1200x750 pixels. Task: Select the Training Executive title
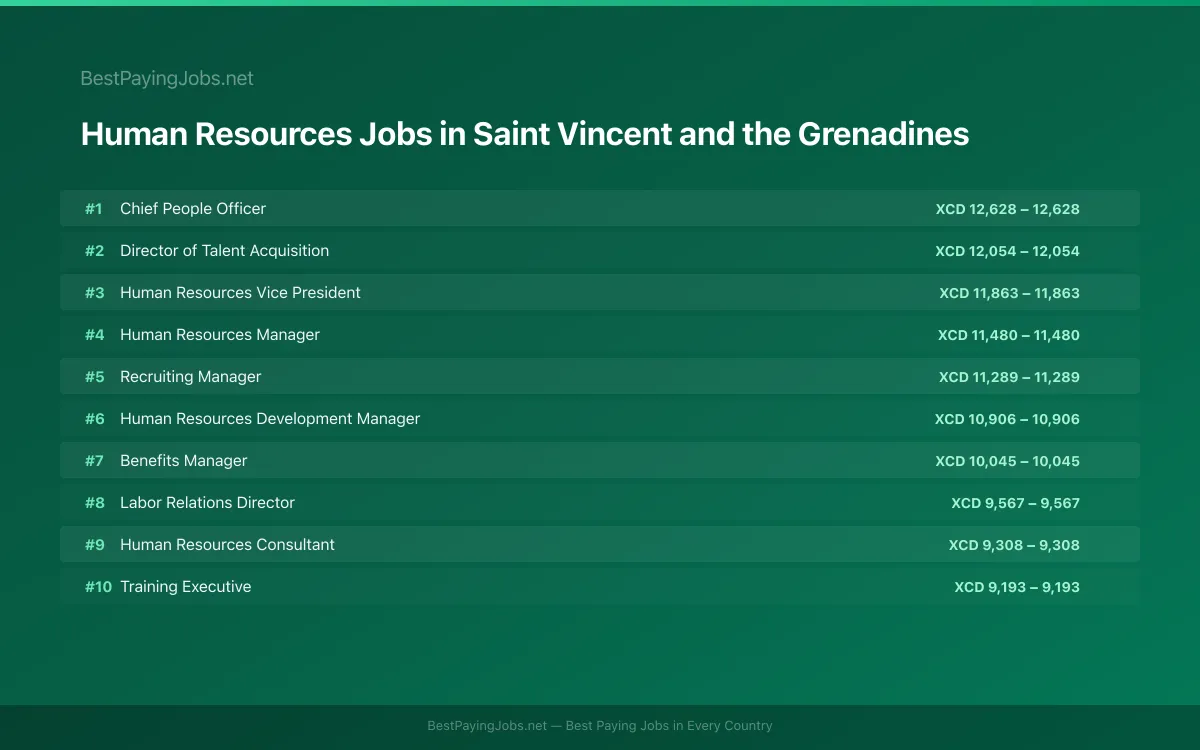tap(186, 587)
